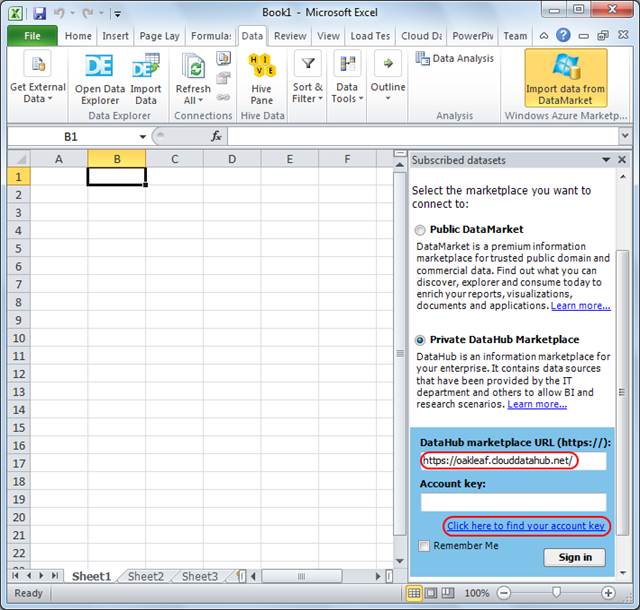
Task: Switch to the Insert tab
Action: coord(116,36)
